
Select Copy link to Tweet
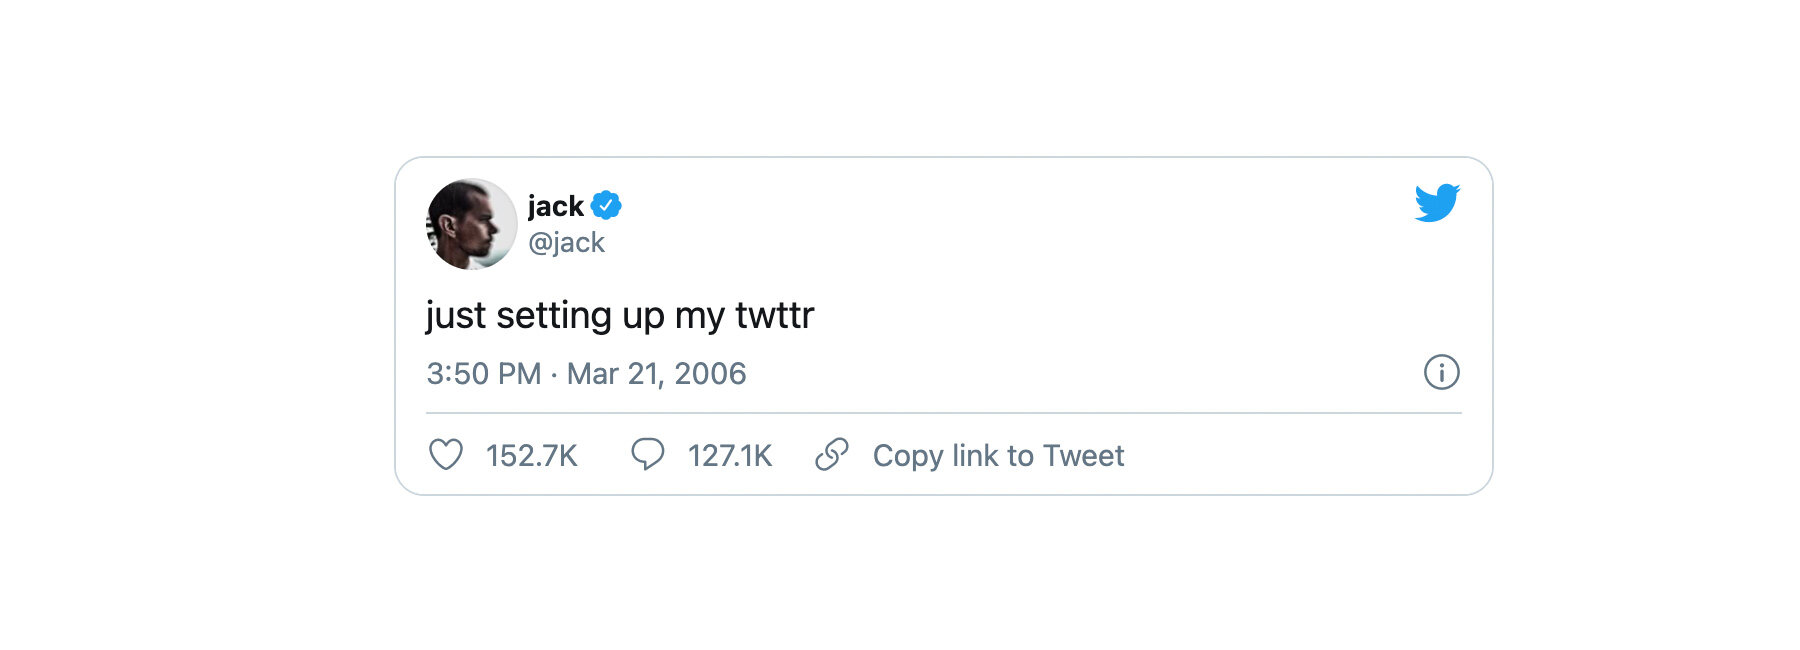click(x=998, y=456)
